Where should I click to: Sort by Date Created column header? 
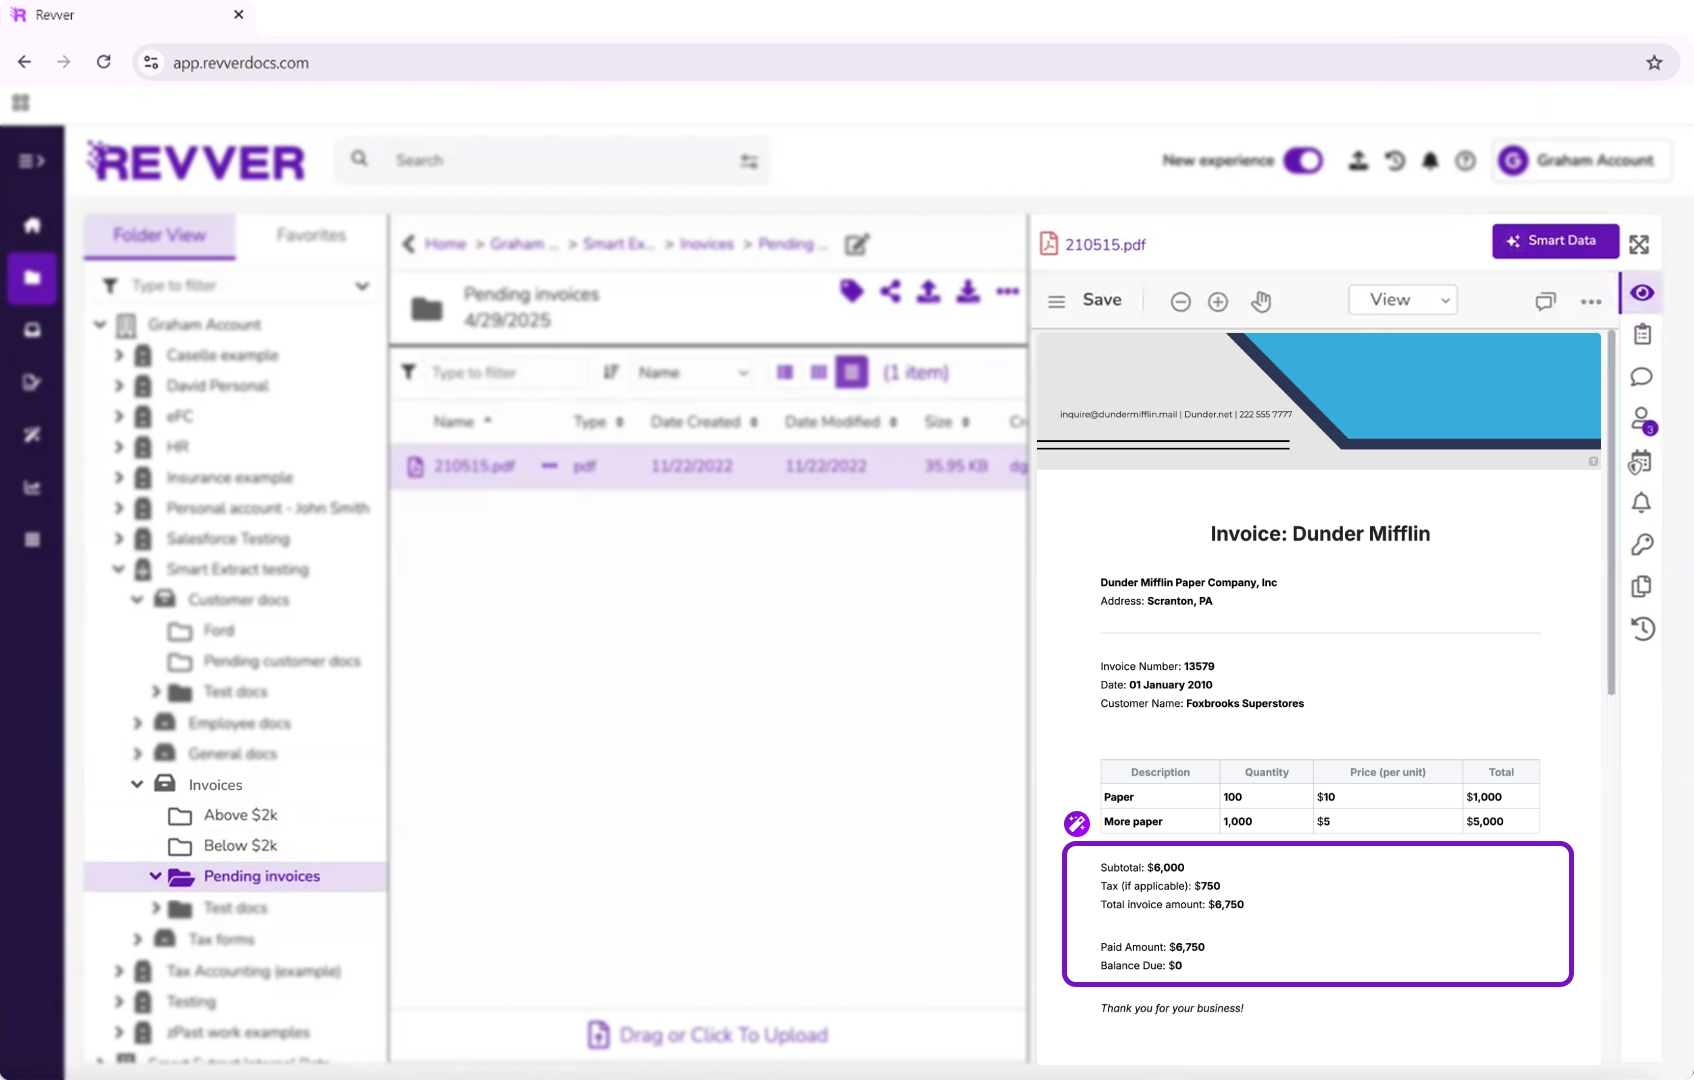704,422
